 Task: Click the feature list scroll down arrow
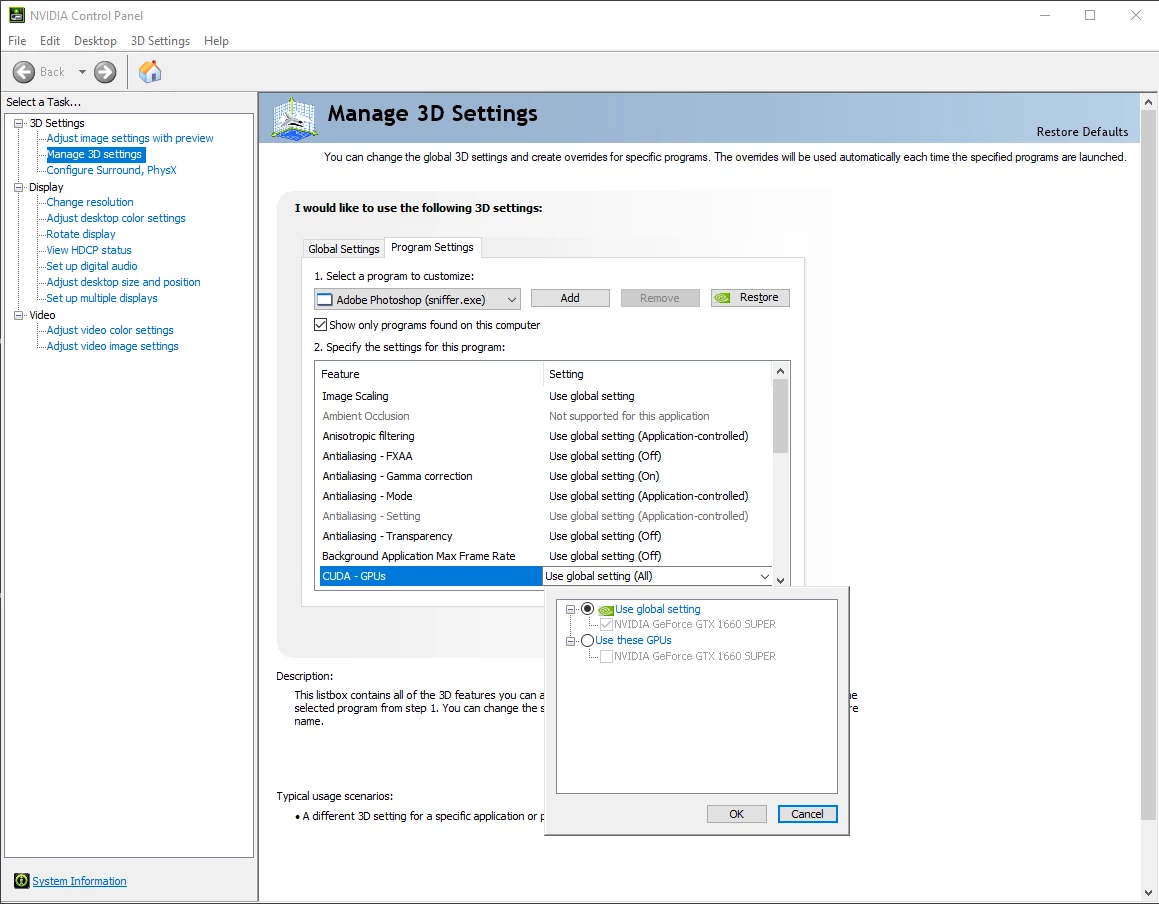(781, 580)
